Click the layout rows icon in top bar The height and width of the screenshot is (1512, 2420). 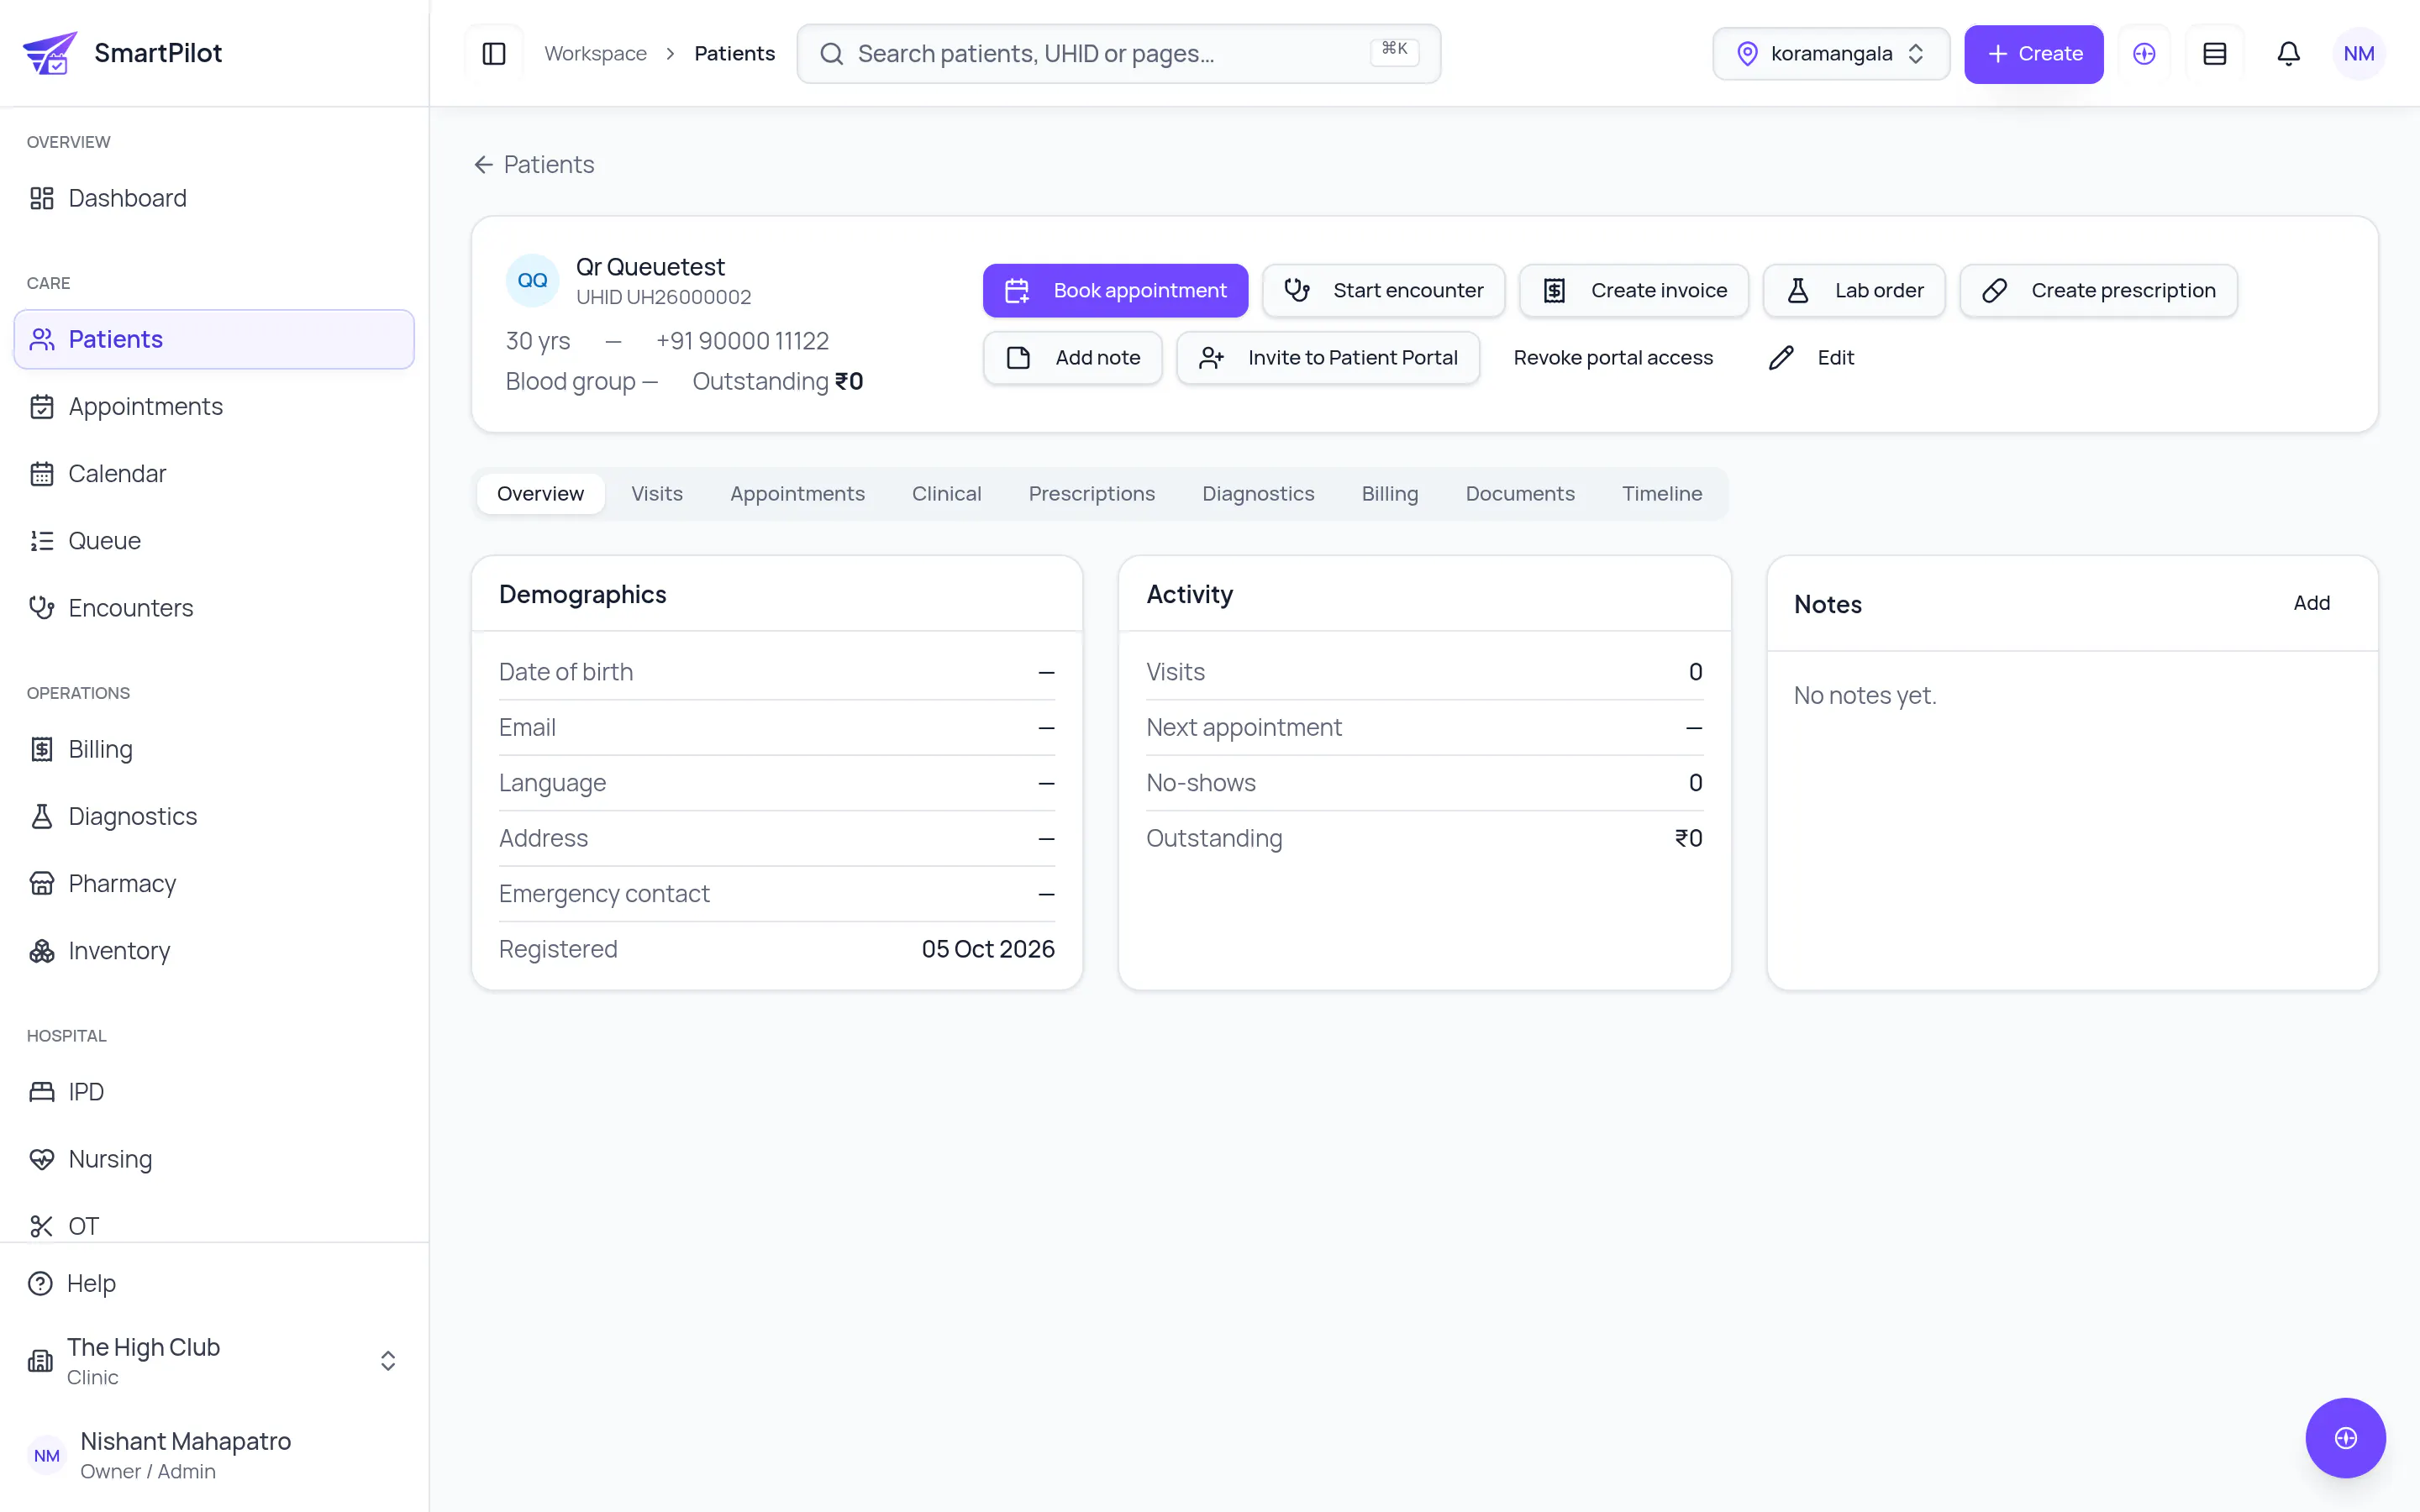pos(2215,54)
